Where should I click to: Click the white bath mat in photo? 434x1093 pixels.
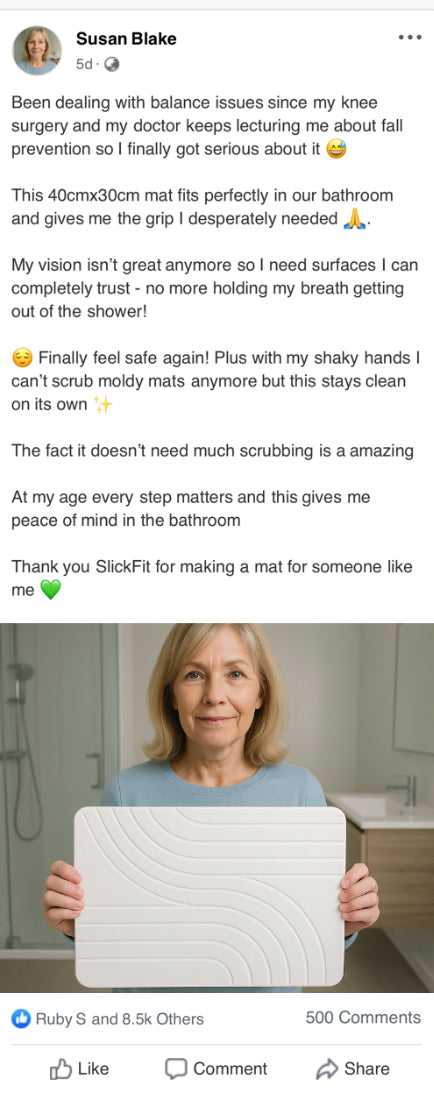pyautogui.click(x=210, y=897)
